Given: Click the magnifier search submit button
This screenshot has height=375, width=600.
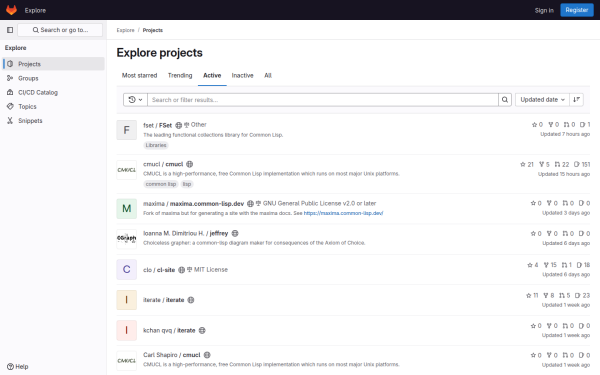Looking at the screenshot, I should tap(505, 99).
